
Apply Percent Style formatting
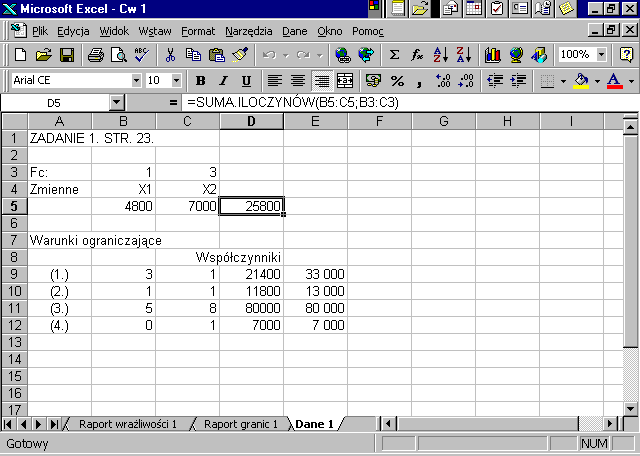[x=397, y=80]
